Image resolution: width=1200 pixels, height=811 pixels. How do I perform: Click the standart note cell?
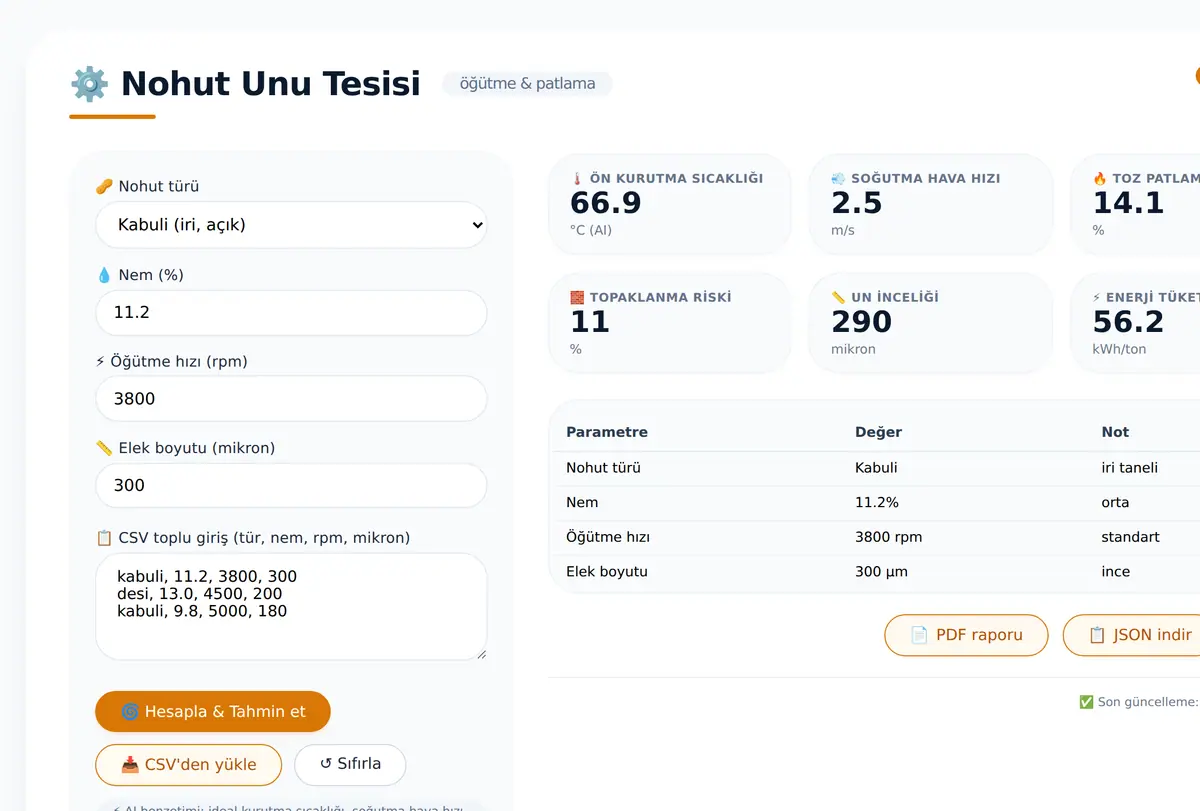pos(1131,537)
